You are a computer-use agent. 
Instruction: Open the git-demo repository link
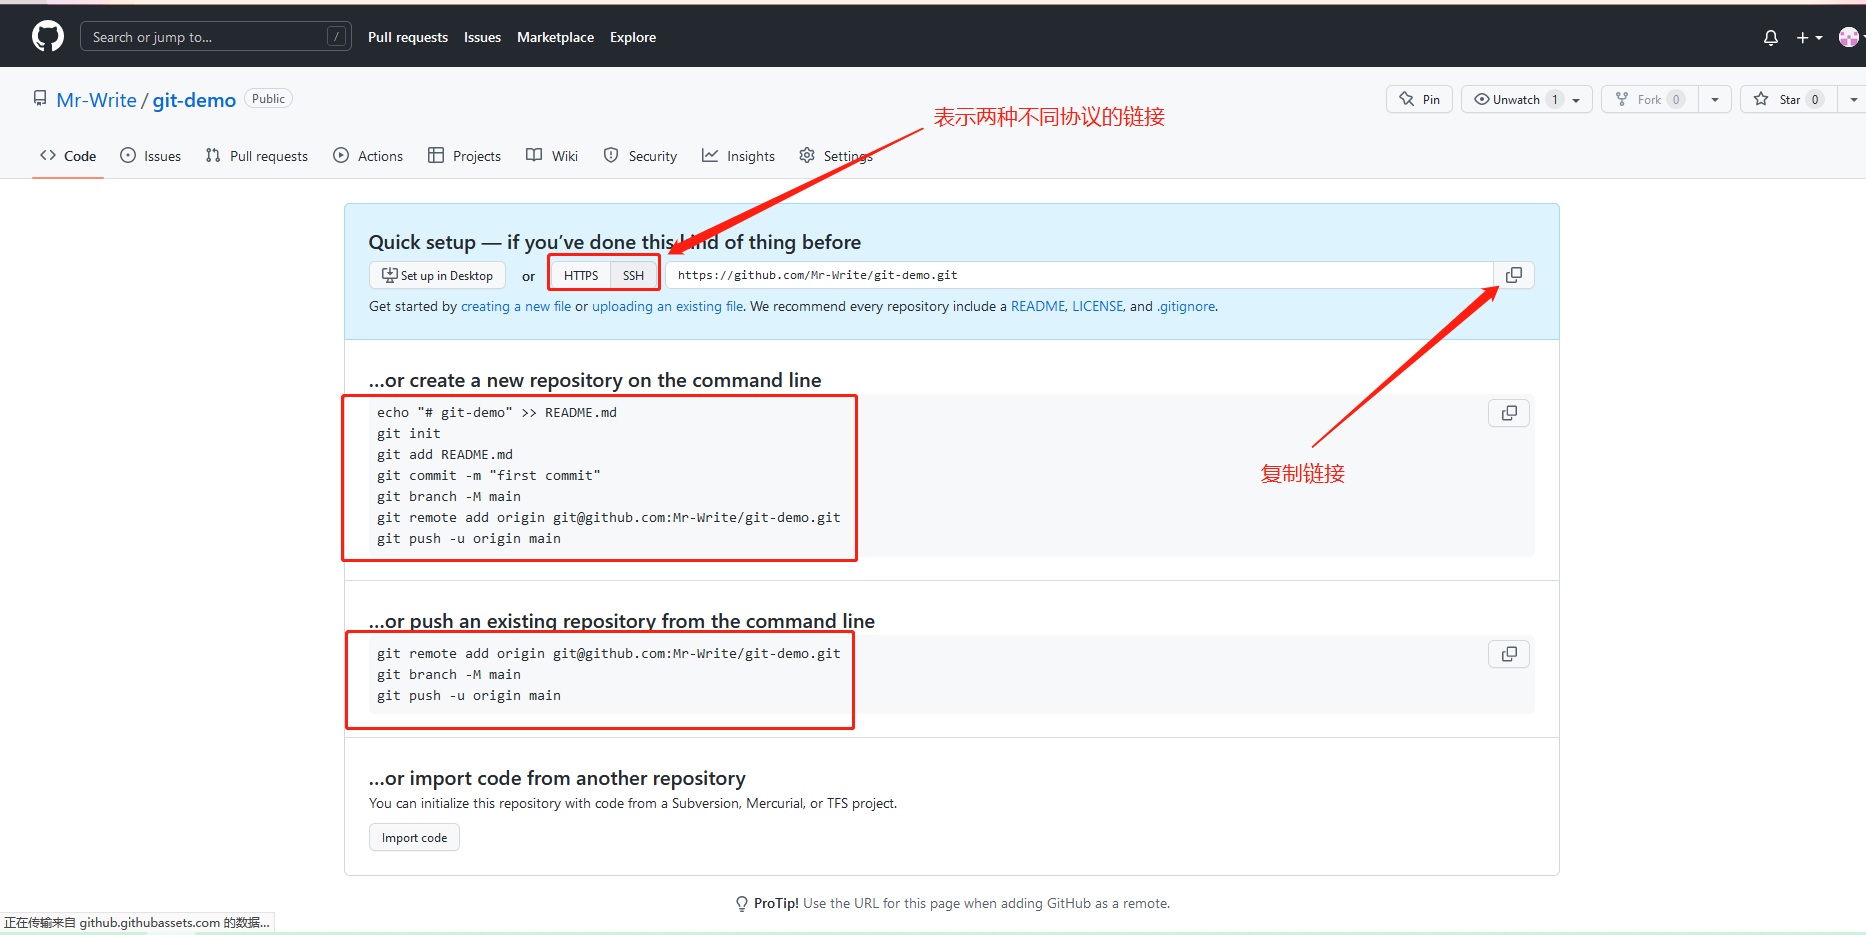coord(194,100)
